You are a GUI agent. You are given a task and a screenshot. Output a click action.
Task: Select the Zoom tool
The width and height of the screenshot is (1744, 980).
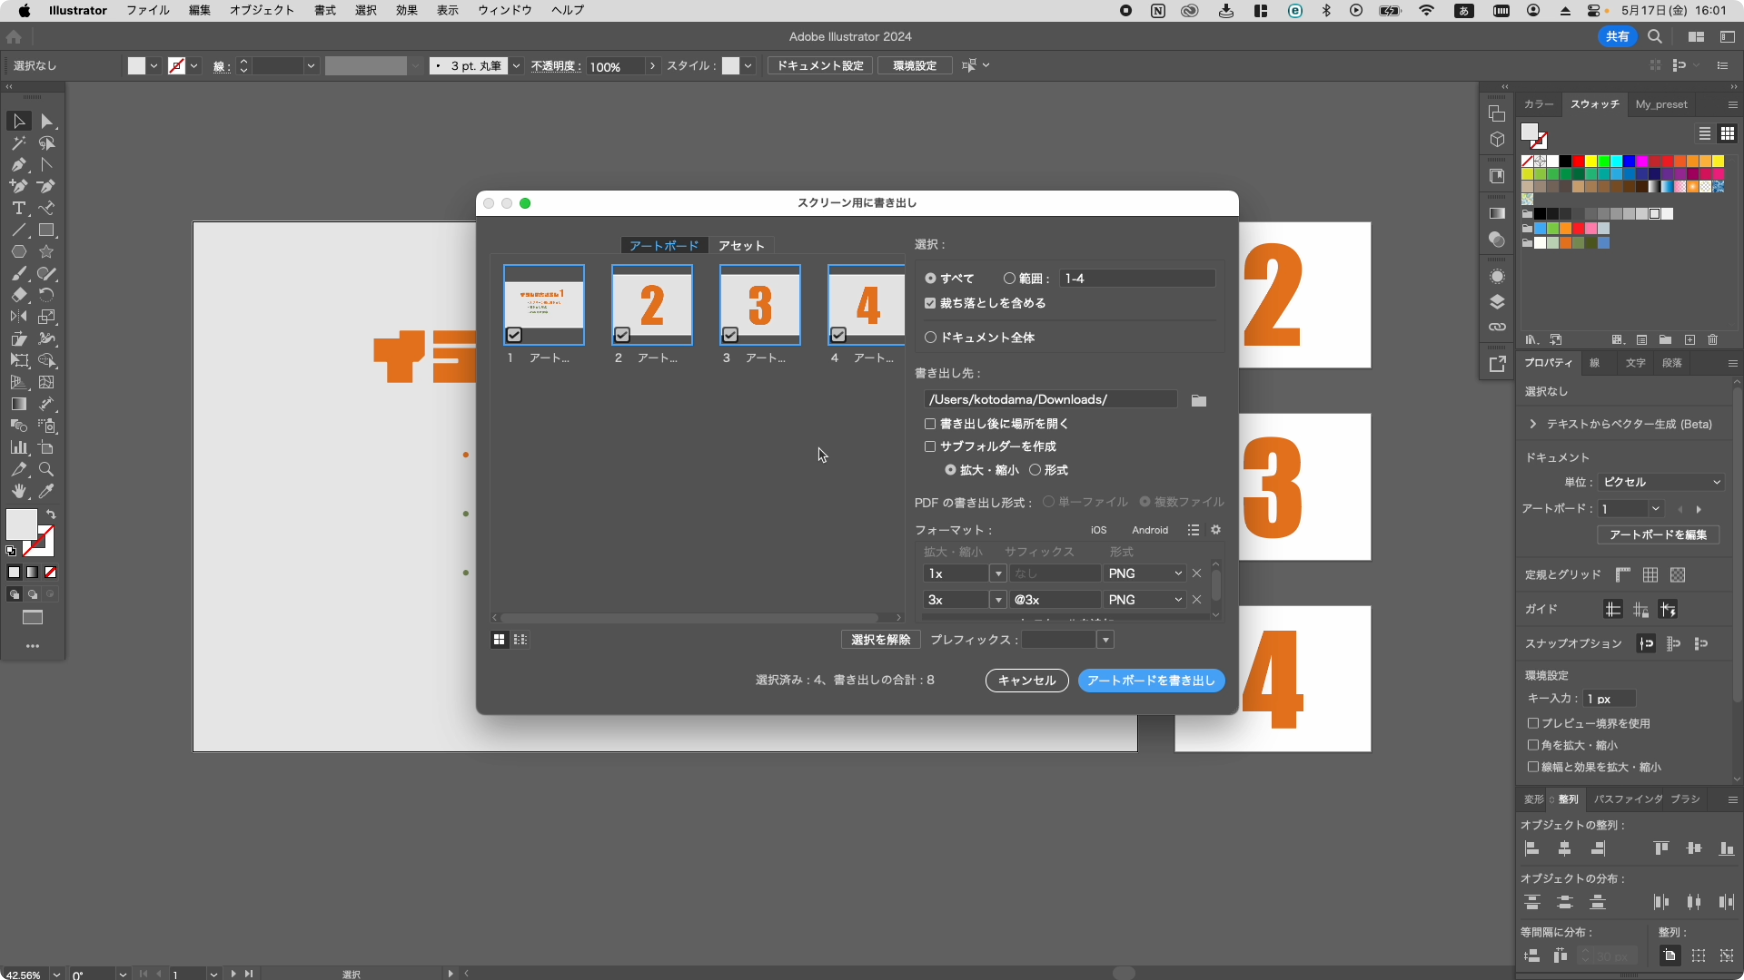(46, 470)
